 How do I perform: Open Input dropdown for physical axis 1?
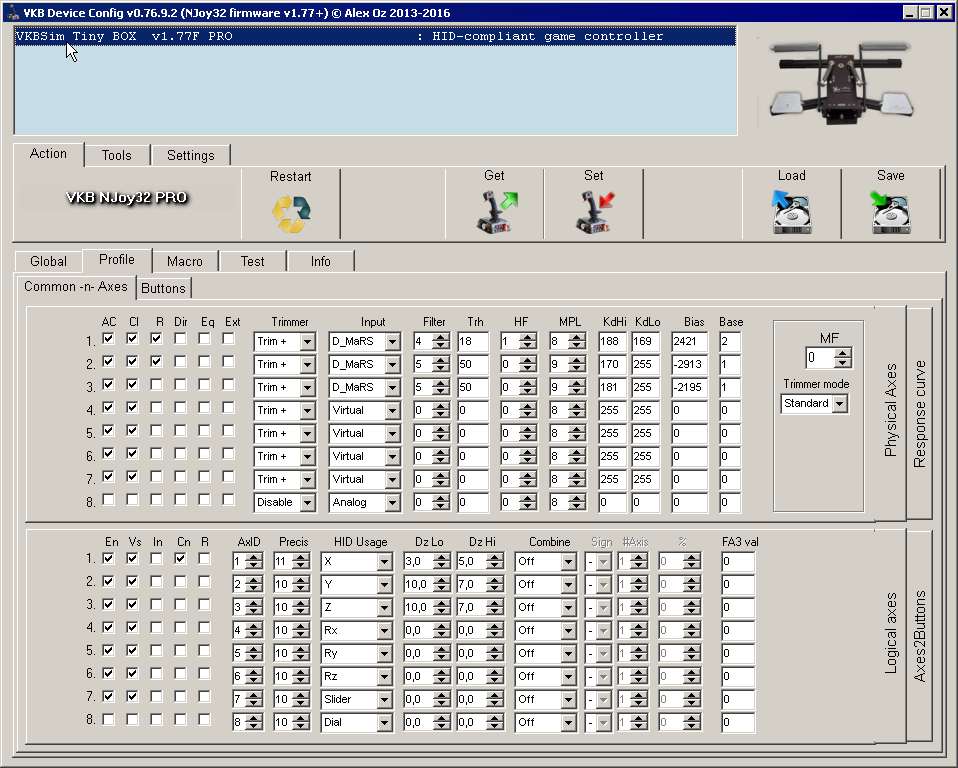pos(392,342)
